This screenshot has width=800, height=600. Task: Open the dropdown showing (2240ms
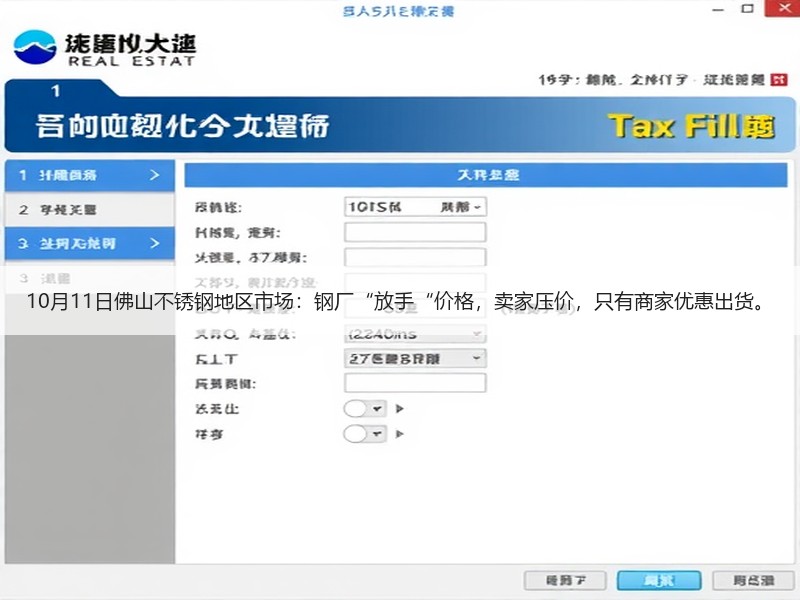coord(415,334)
